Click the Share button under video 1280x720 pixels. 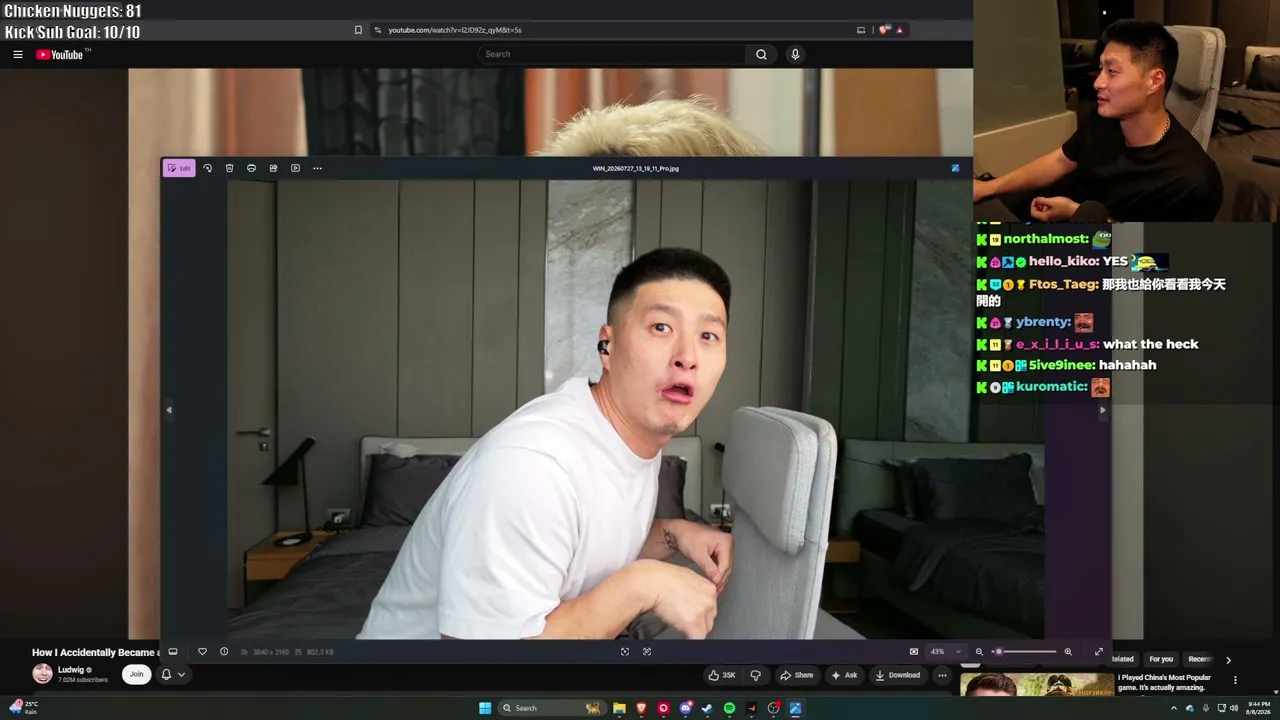click(x=797, y=675)
